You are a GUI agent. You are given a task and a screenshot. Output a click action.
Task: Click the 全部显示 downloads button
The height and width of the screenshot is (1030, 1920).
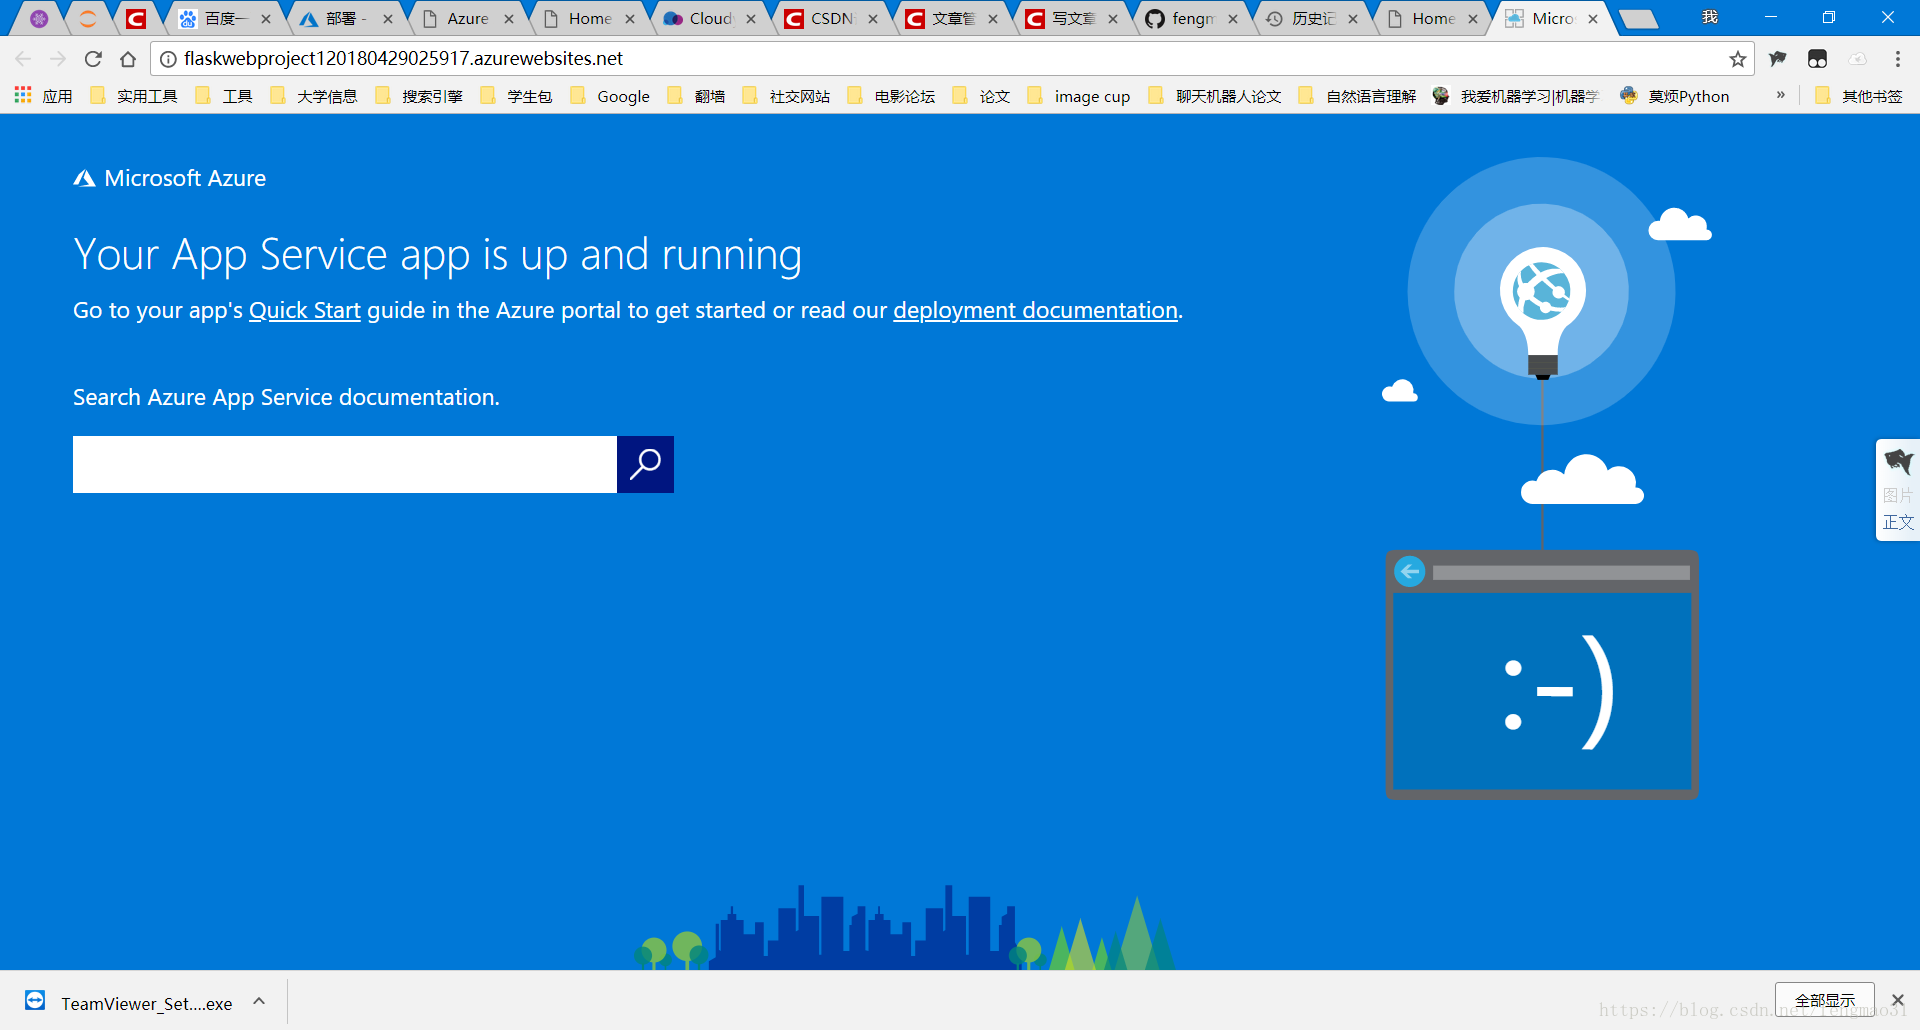pyautogui.click(x=1825, y=1000)
